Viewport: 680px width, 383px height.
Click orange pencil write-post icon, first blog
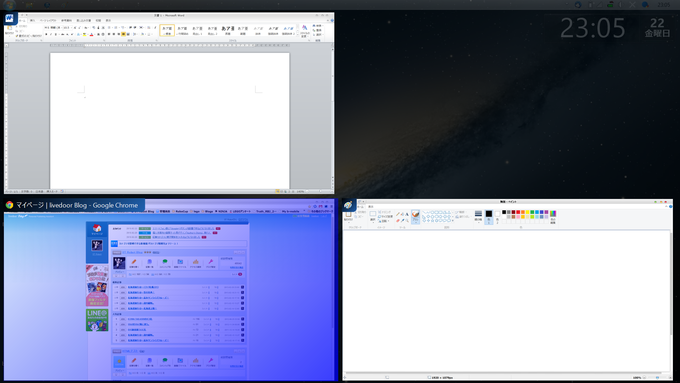coord(134,262)
